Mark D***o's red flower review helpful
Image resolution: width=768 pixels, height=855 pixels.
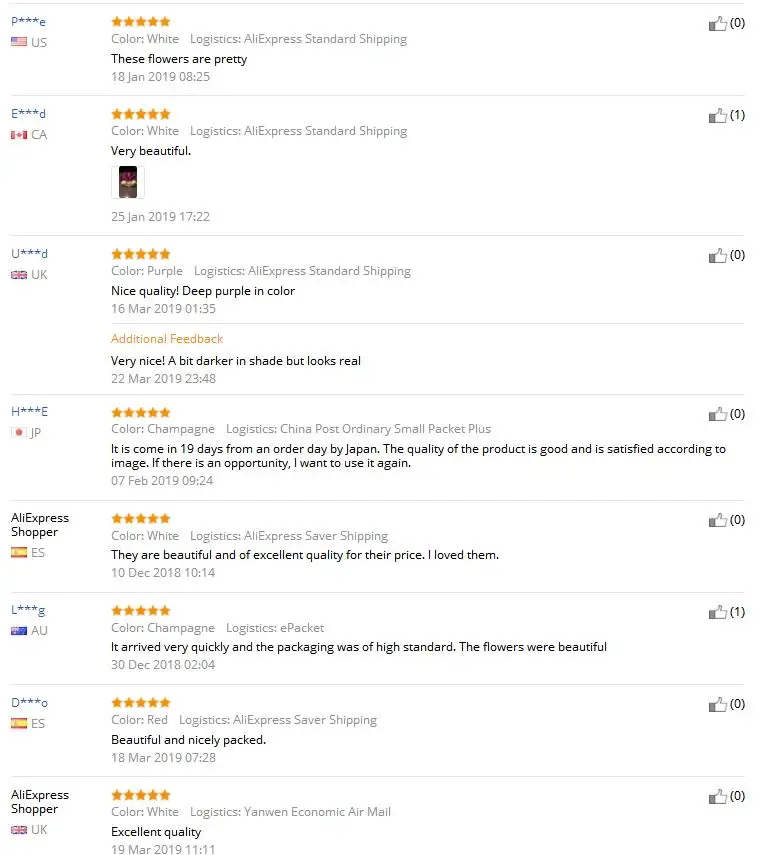718,705
